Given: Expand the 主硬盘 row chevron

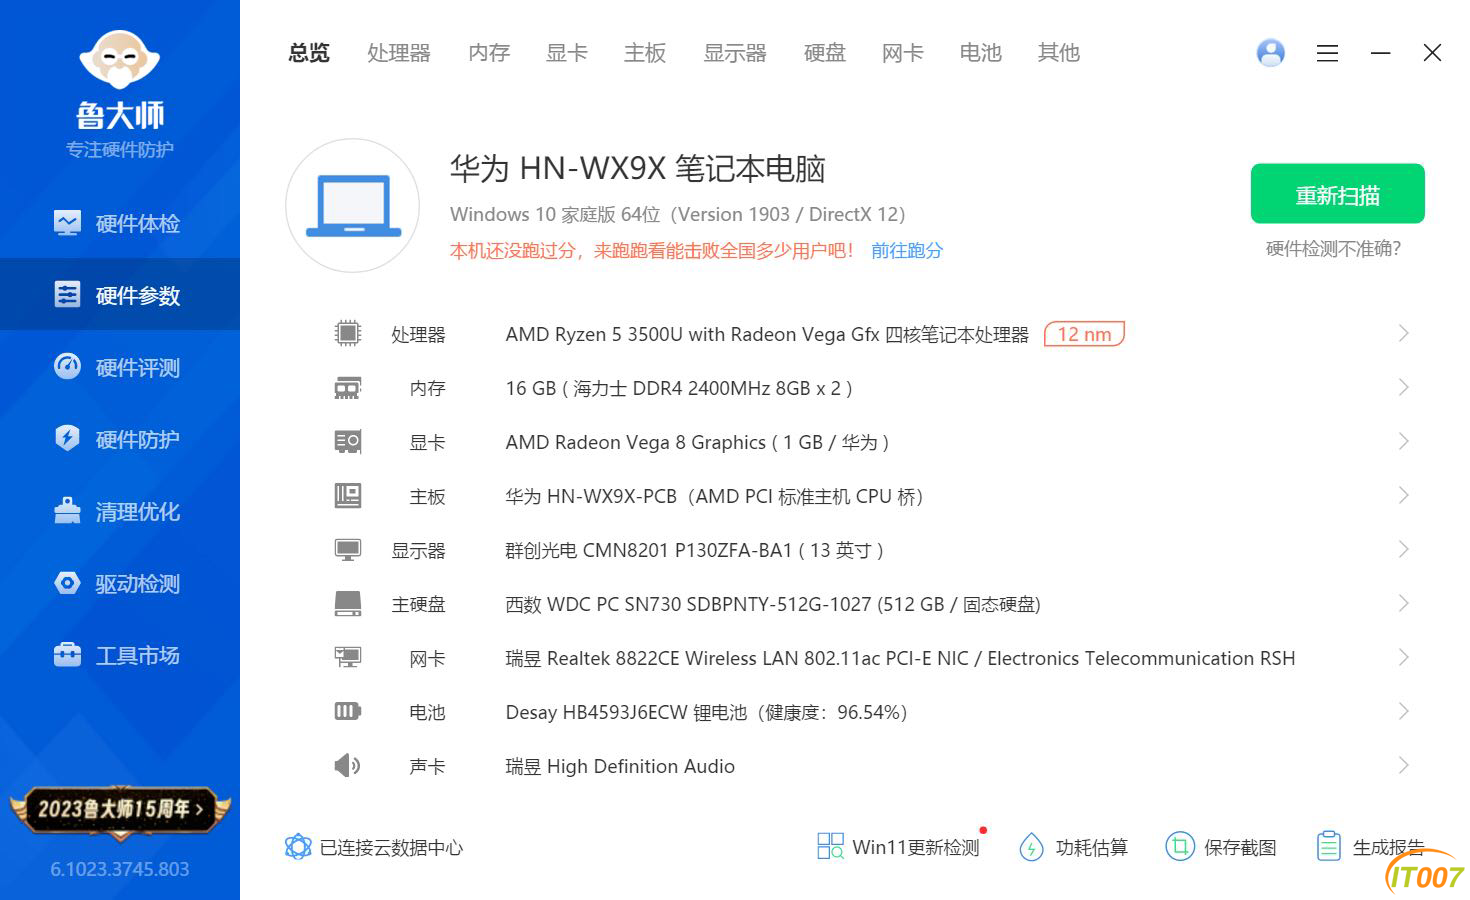Looking at the screenshot, I should (1403, 603).
